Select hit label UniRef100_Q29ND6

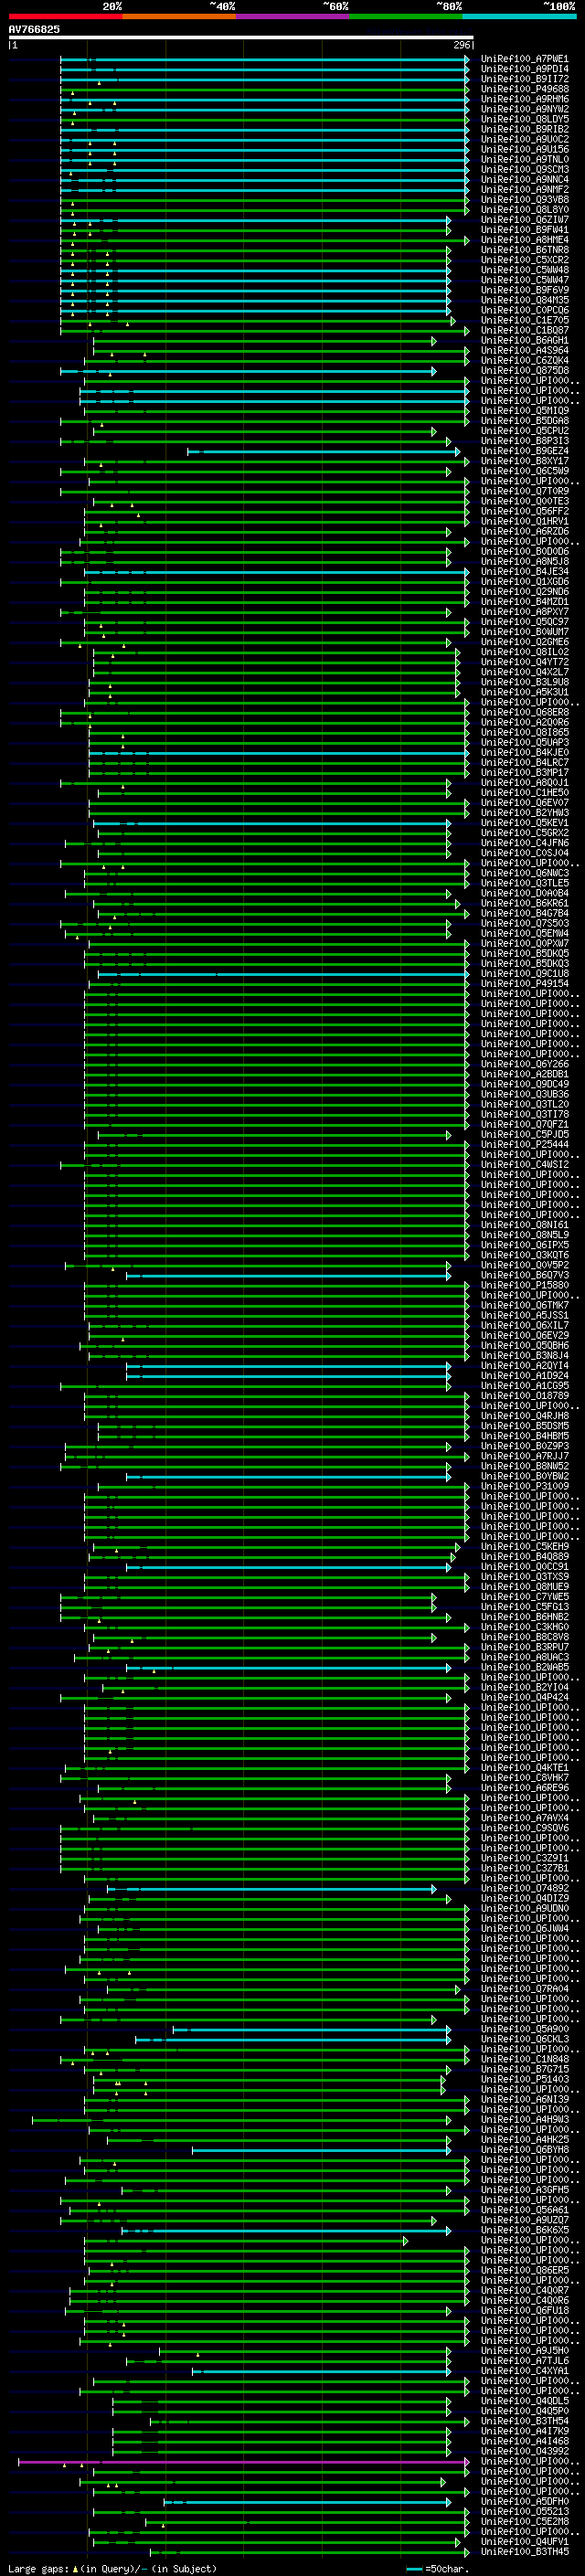point(524,592)
